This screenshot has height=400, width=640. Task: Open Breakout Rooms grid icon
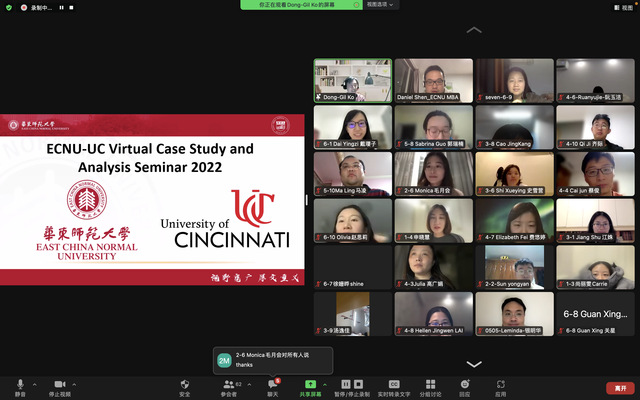click(431, 384)
